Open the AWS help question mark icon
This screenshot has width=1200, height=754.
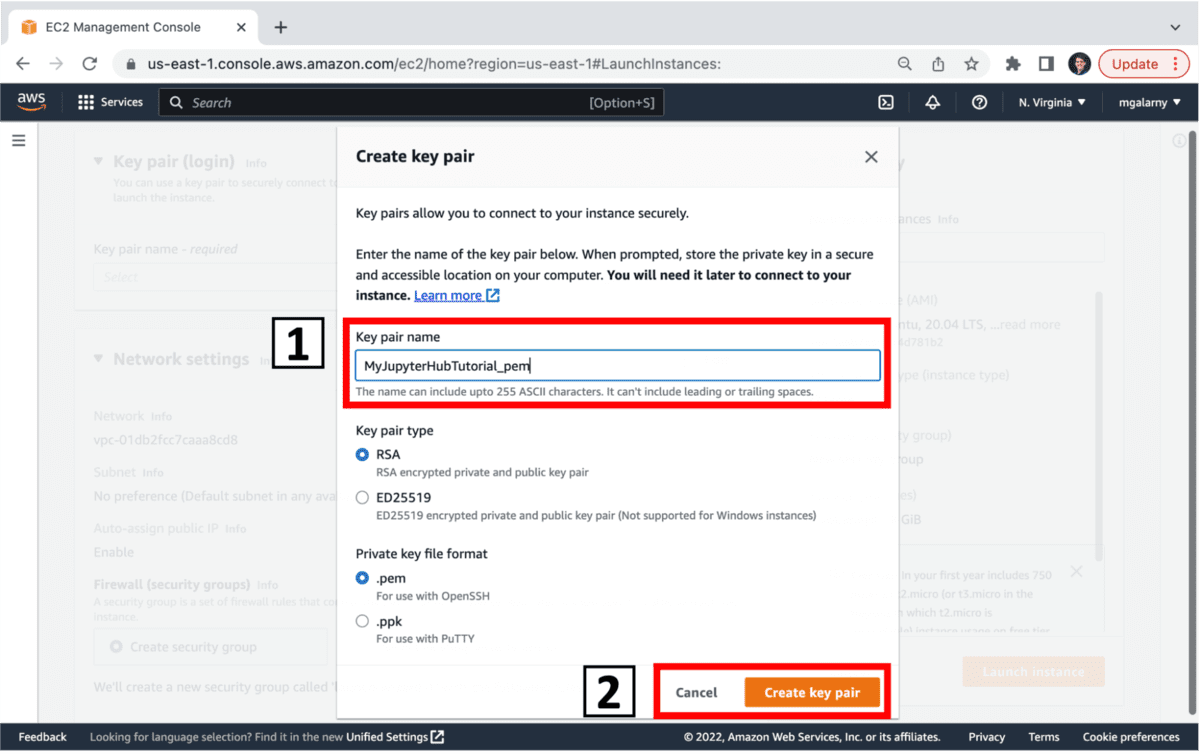click(x=980, y=102)
